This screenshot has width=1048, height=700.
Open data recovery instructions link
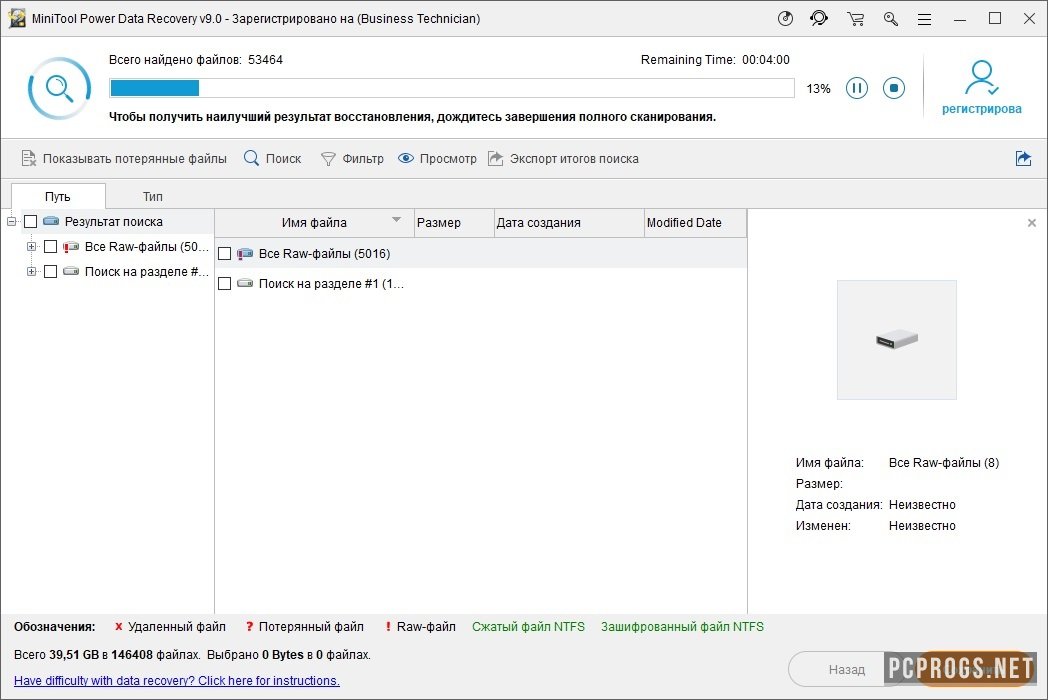pos(177,681)
